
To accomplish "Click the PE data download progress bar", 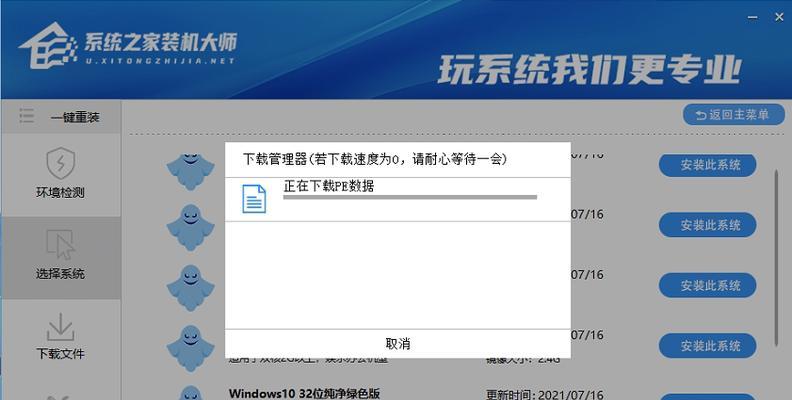I will point(410,197).
